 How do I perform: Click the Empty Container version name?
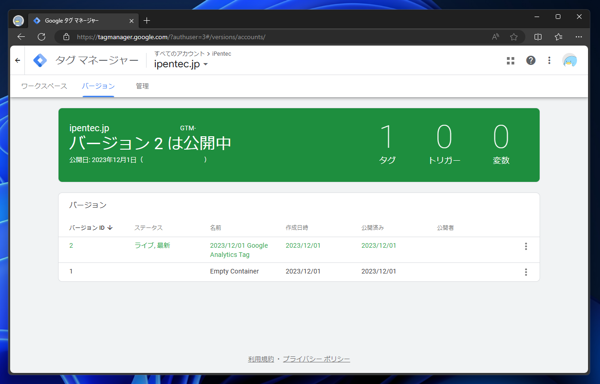(x=234, y=271)
